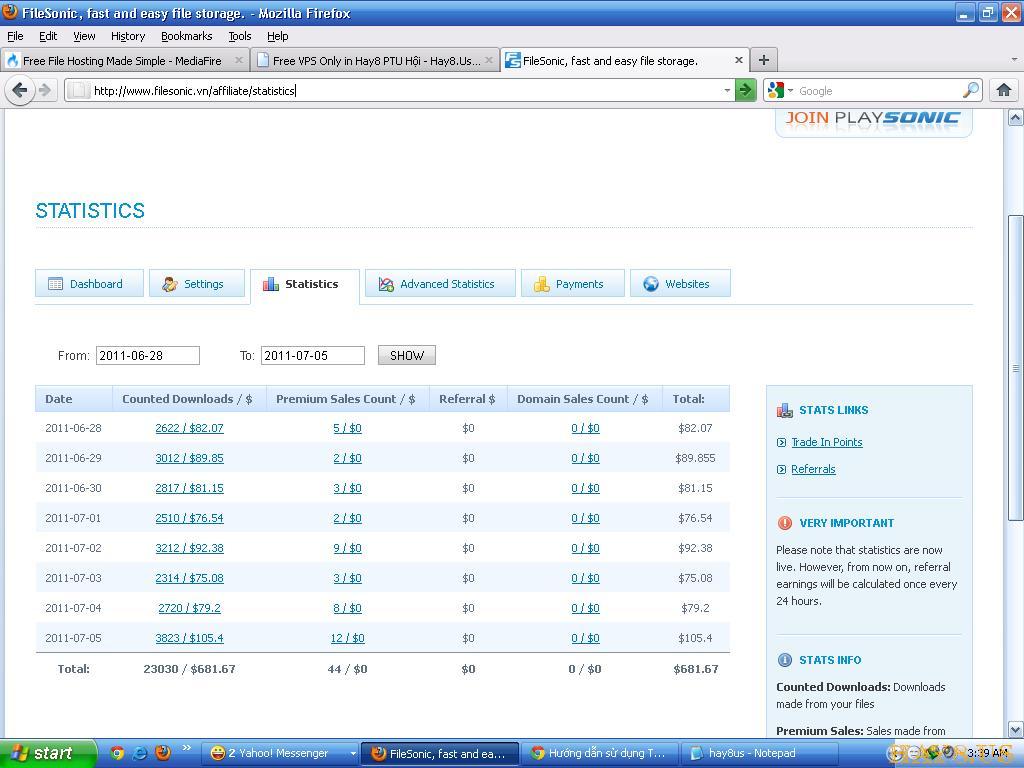Open the address bar history dropdown arrow
The width and height of the screenshot is (1024, 768).
727,90
